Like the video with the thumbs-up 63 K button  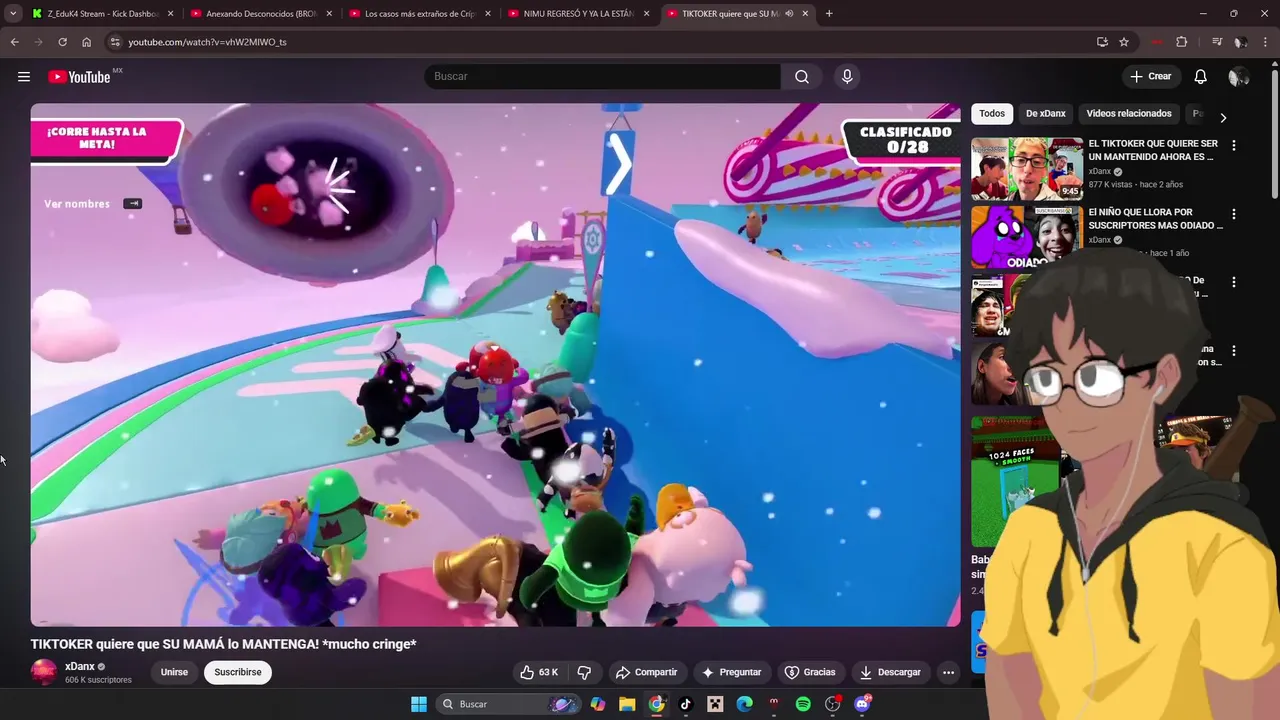pos(538,672)
